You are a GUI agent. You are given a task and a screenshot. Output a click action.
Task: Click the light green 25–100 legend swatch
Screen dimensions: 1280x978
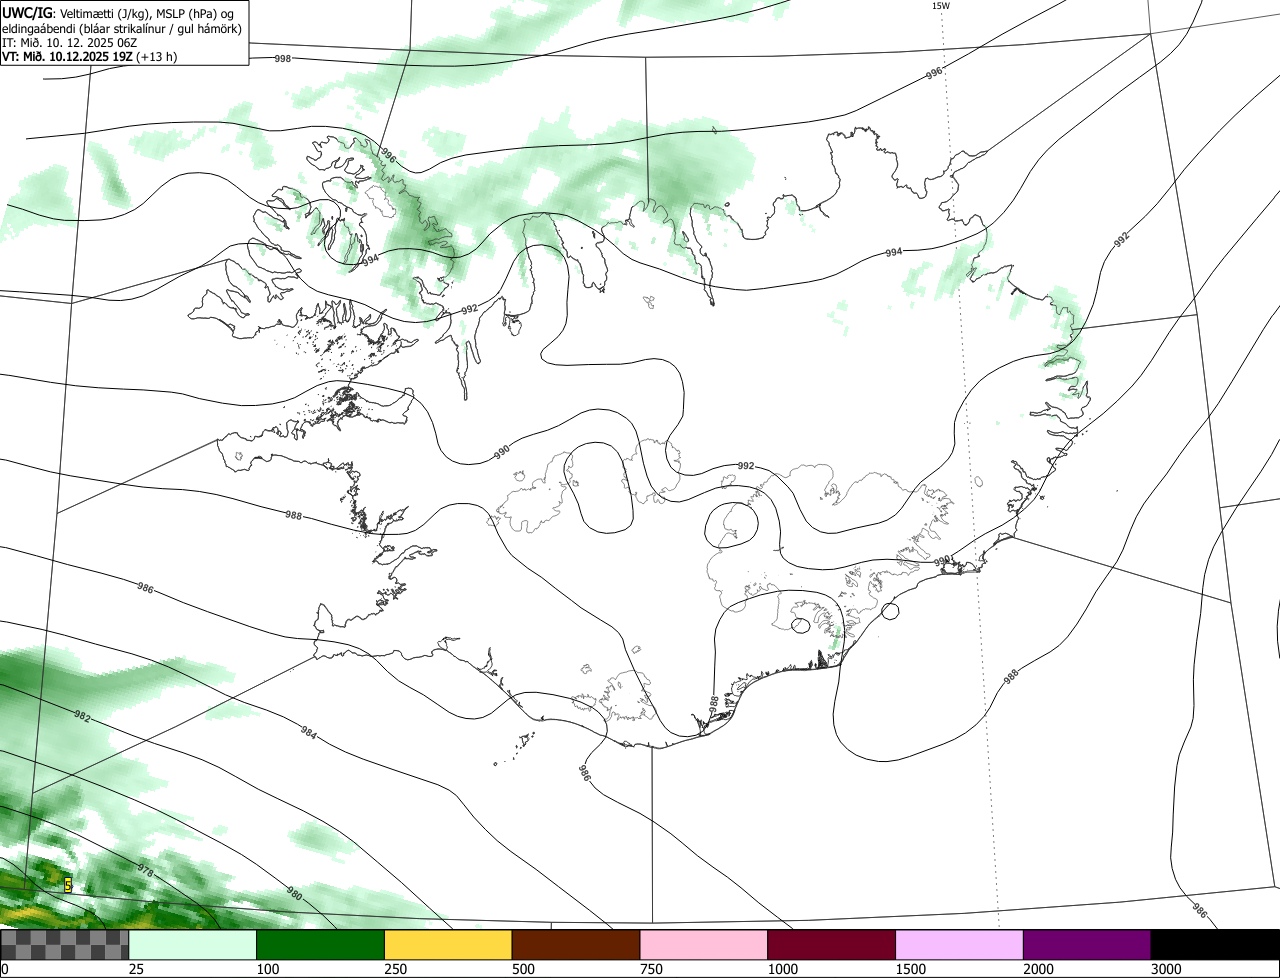193,945
